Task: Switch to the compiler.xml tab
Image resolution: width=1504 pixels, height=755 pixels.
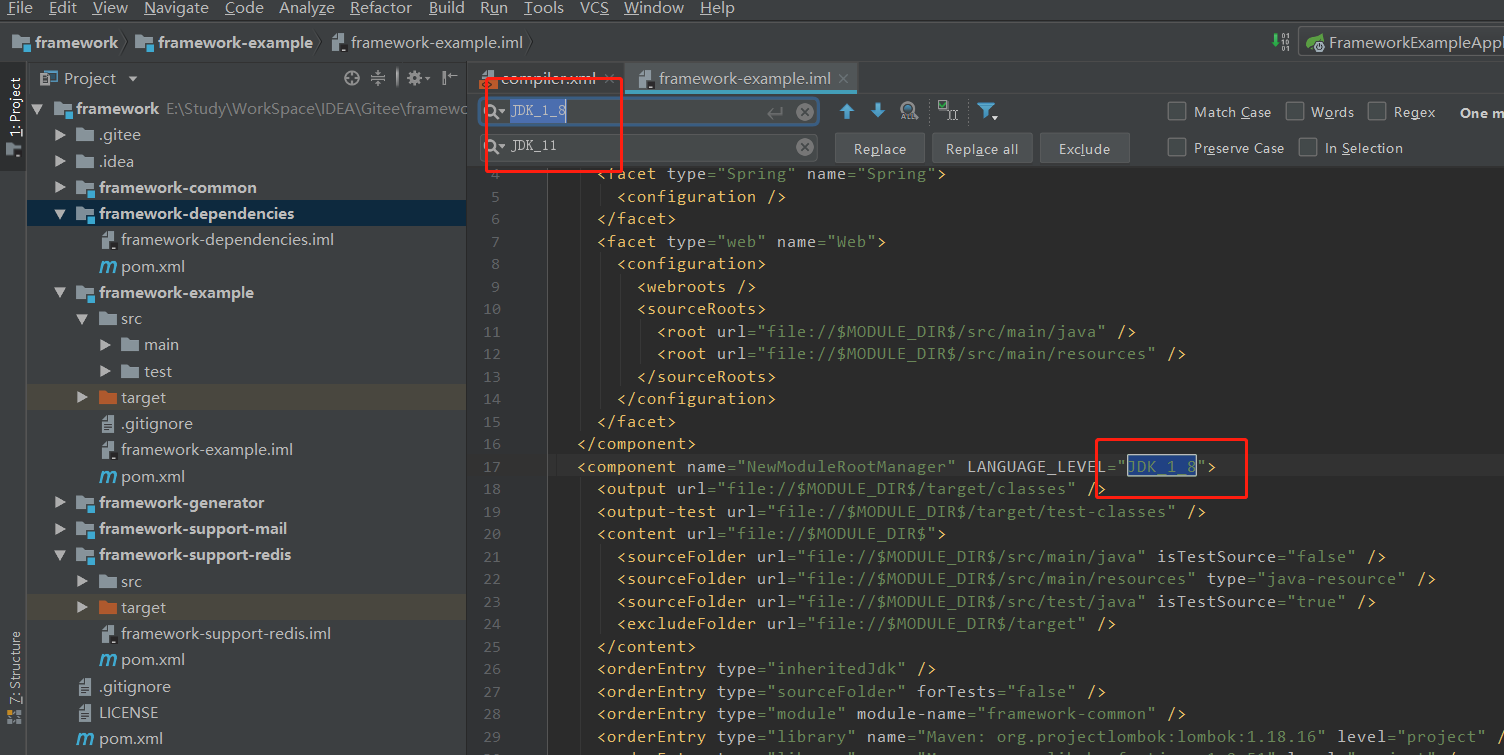Action: pyautogui.click(x=548, y=78)
